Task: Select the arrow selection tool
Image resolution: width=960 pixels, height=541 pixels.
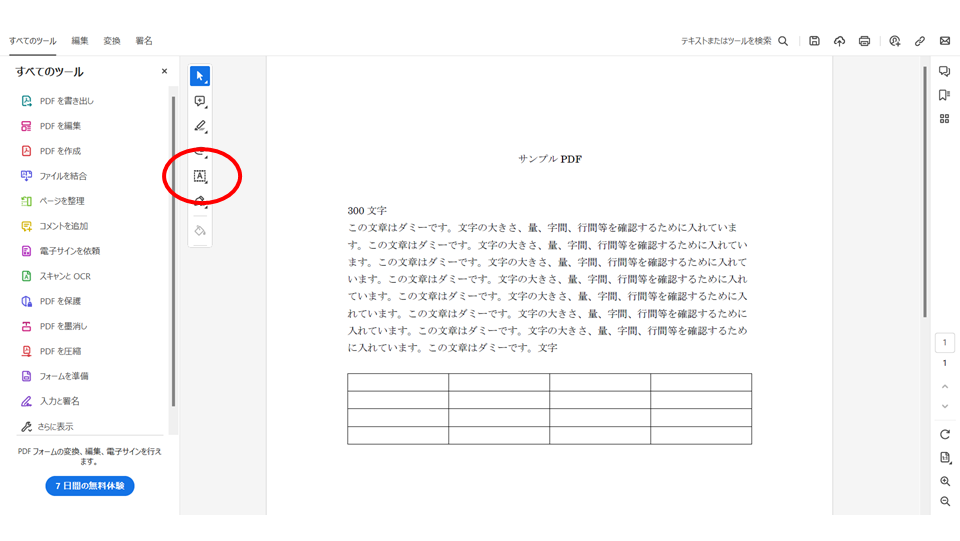Action: pyautogui.click(x=200, y=76)
